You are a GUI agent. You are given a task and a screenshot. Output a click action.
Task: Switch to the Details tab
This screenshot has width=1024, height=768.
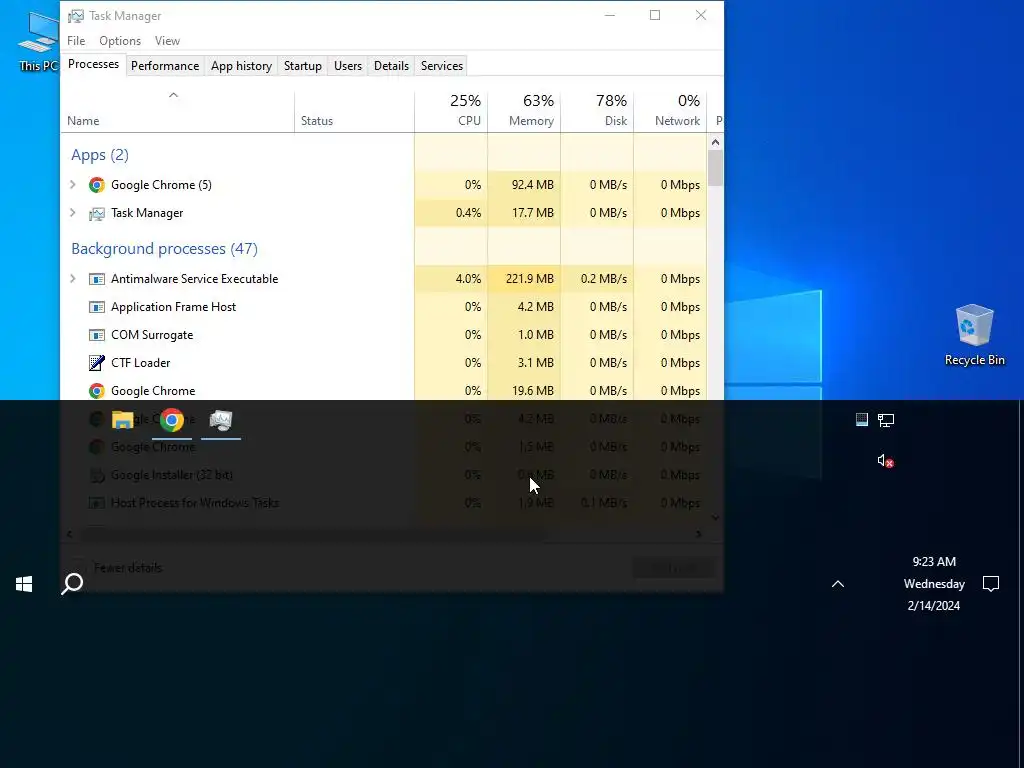[391, 66]
